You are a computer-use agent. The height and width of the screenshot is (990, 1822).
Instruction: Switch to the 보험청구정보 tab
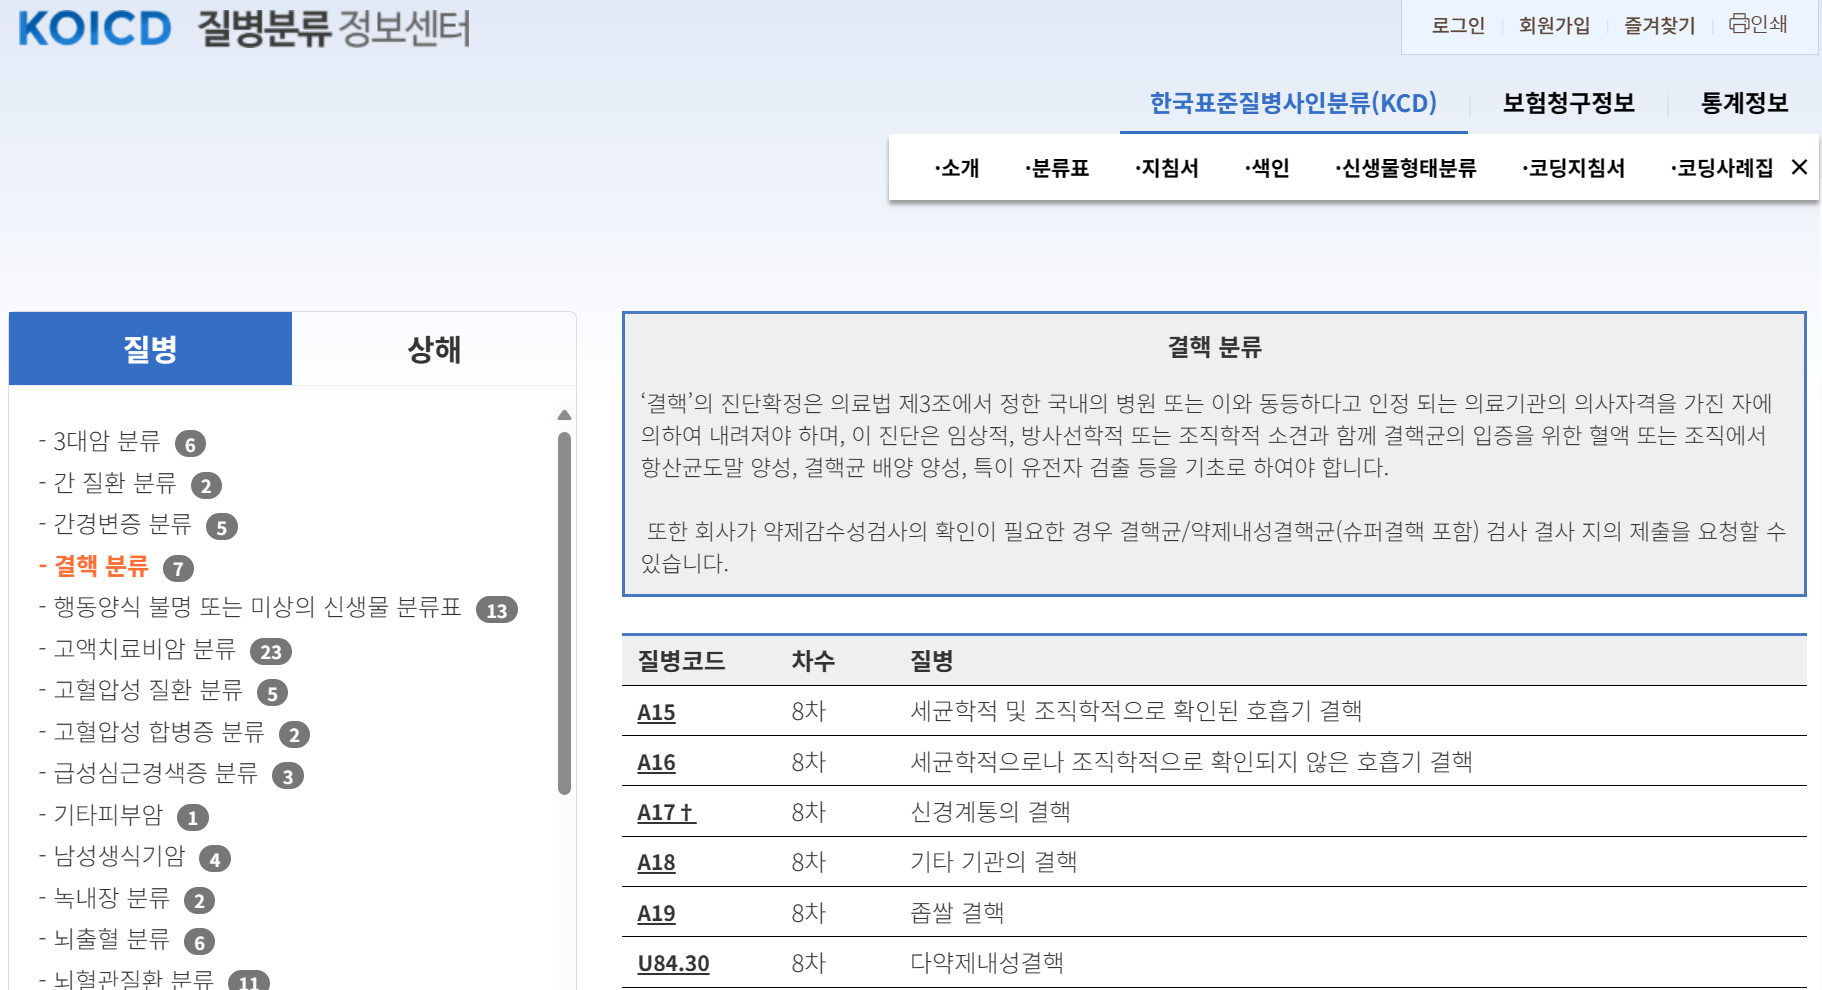click(x=1568, y=102)
